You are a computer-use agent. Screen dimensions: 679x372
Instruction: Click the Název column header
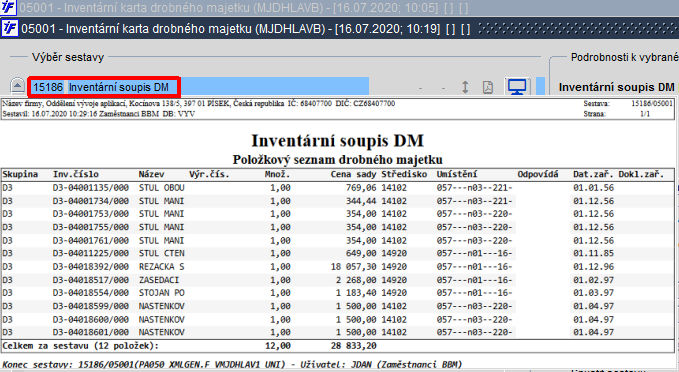tap(152, 175)
